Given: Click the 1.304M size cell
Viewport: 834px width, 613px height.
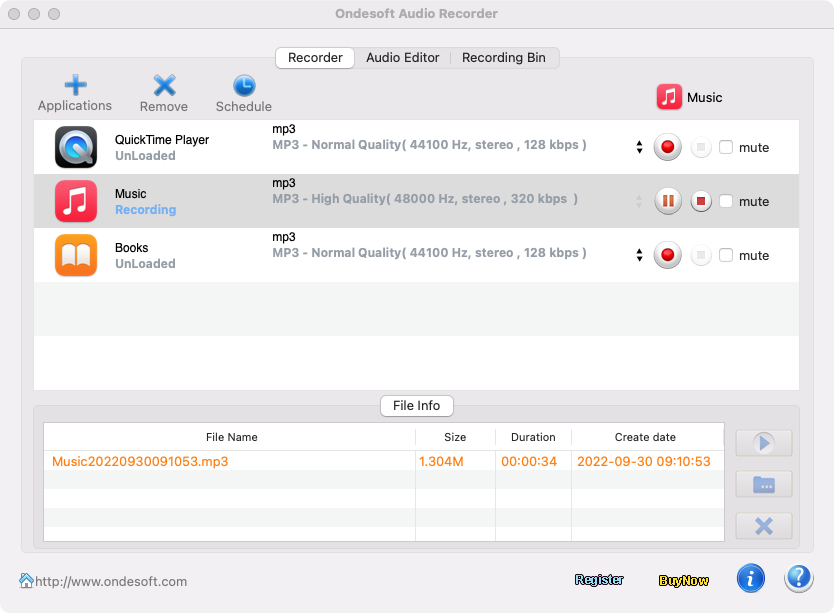Looking at the screenshot, I should point(441,461).
